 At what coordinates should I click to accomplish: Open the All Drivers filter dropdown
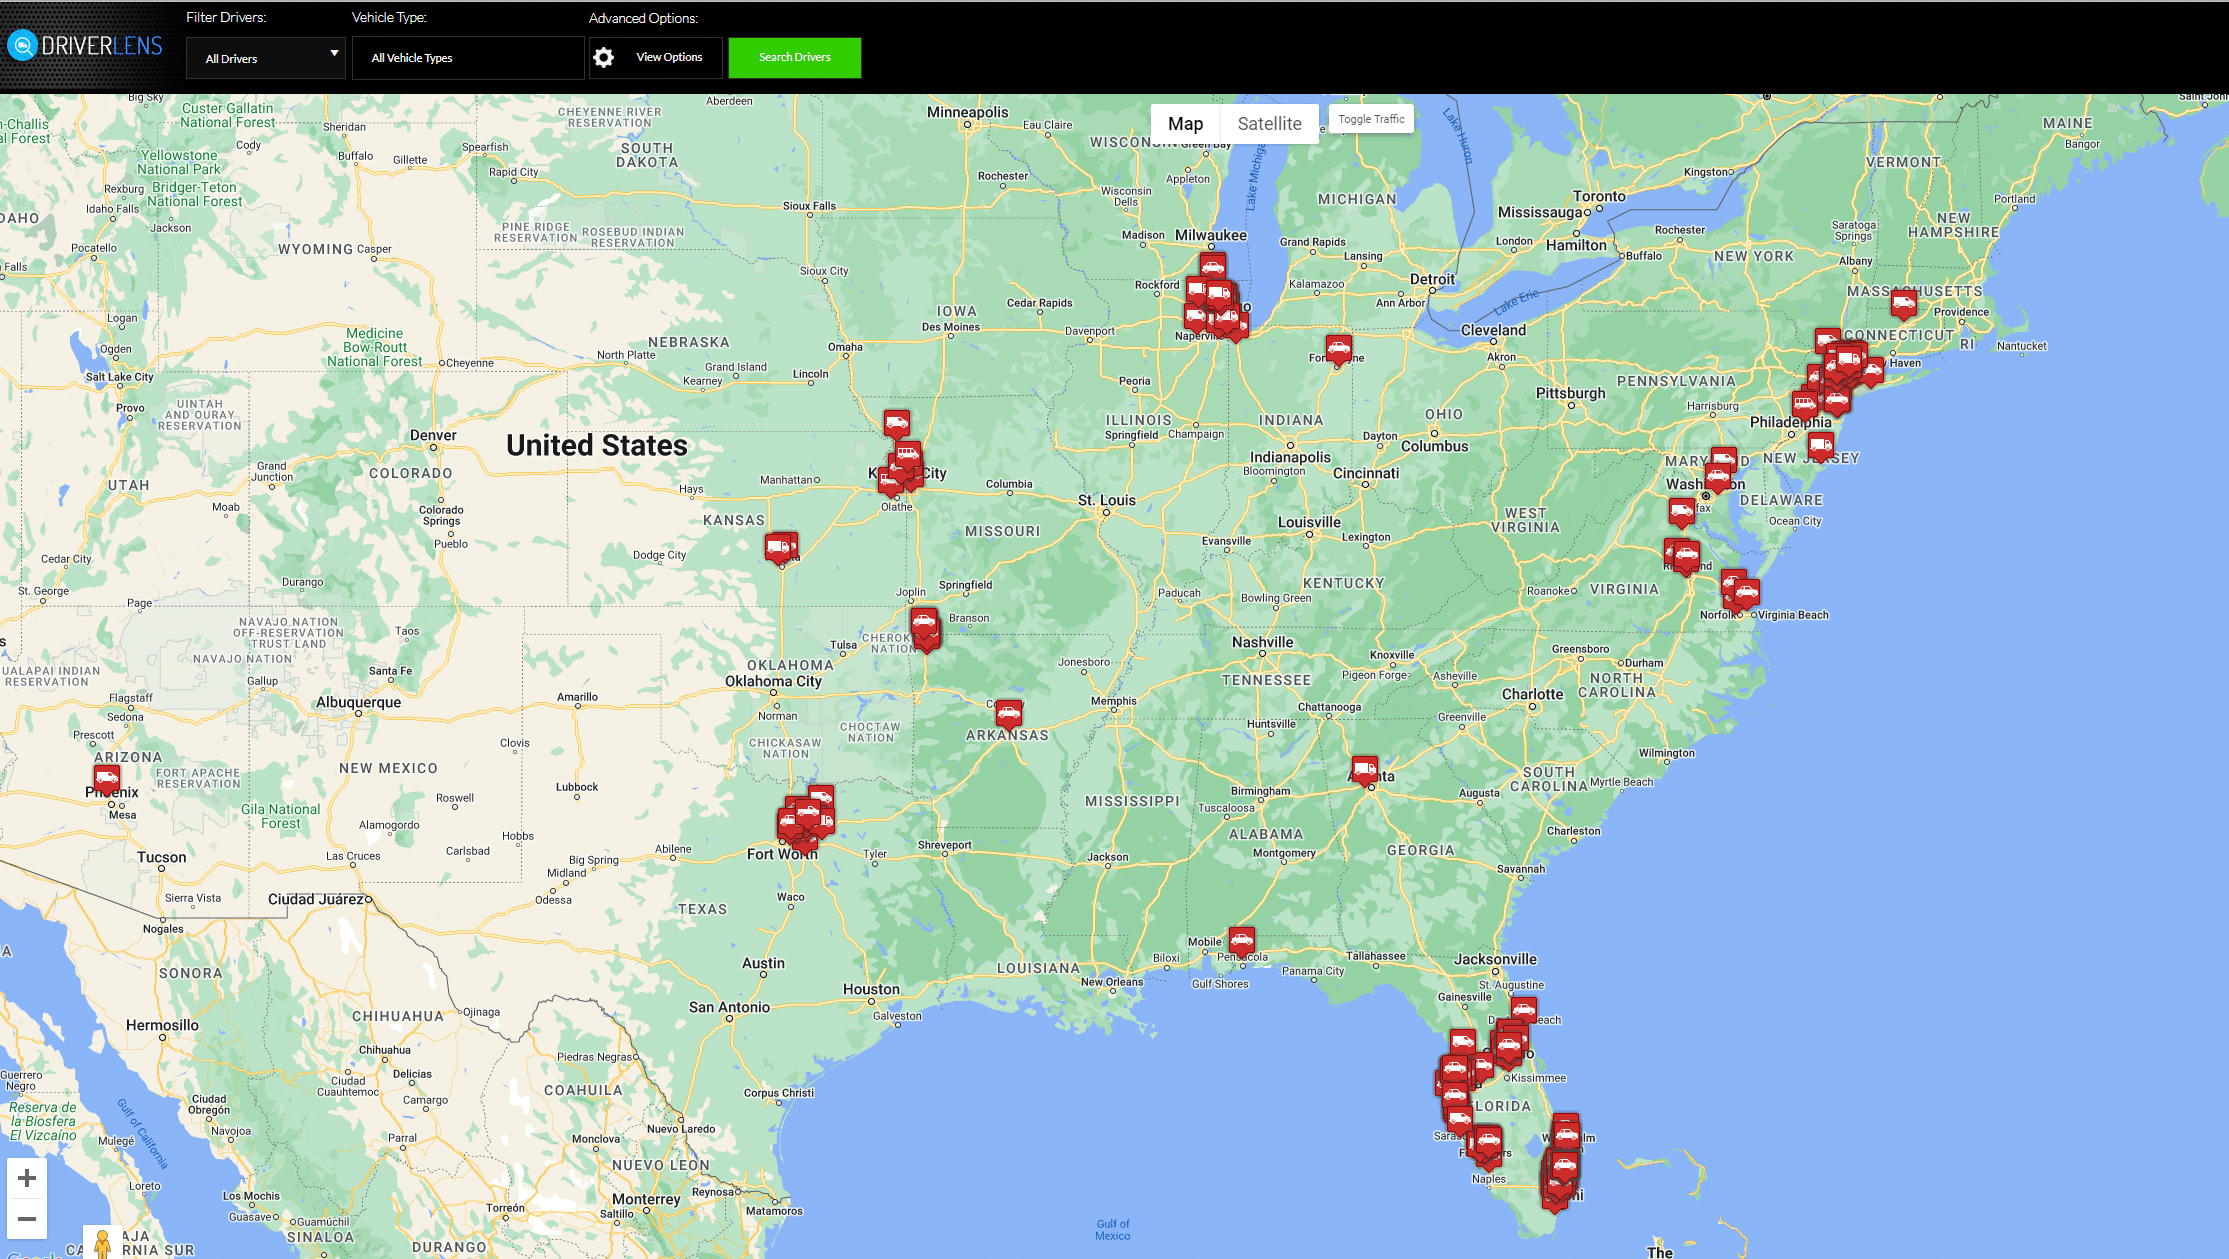coord(265,57)
